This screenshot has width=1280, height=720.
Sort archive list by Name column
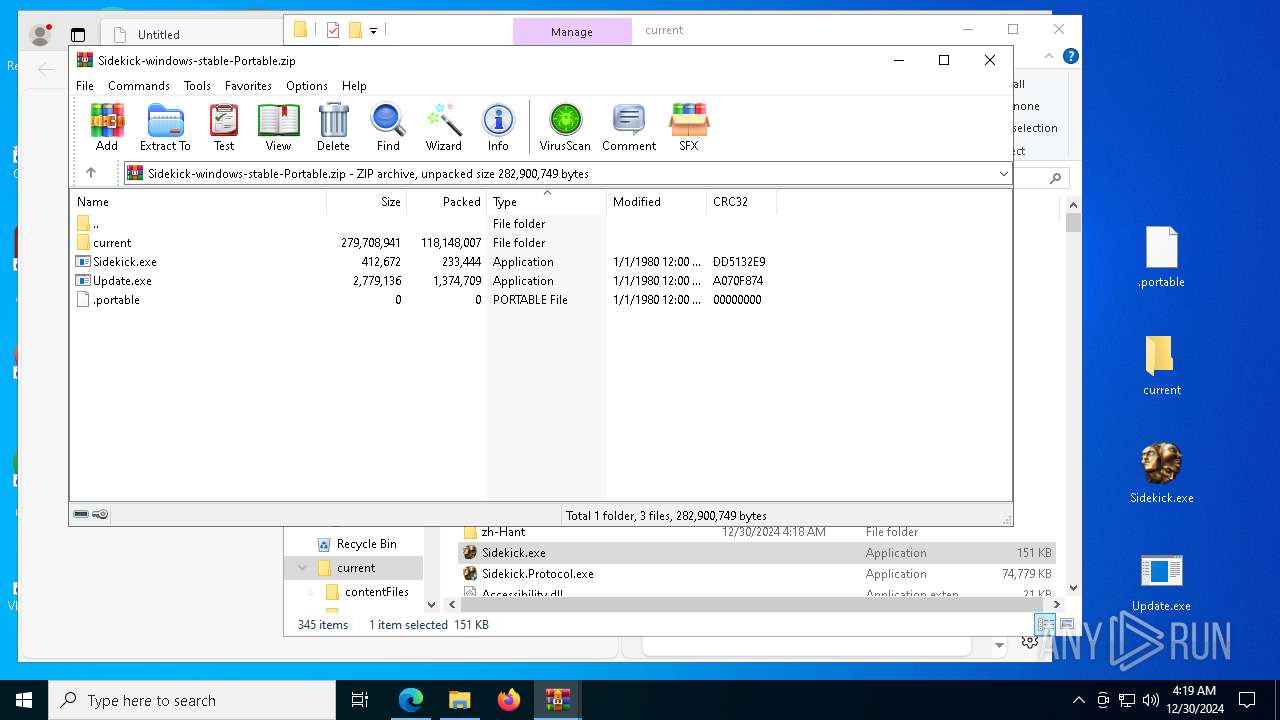coord(198,201)
